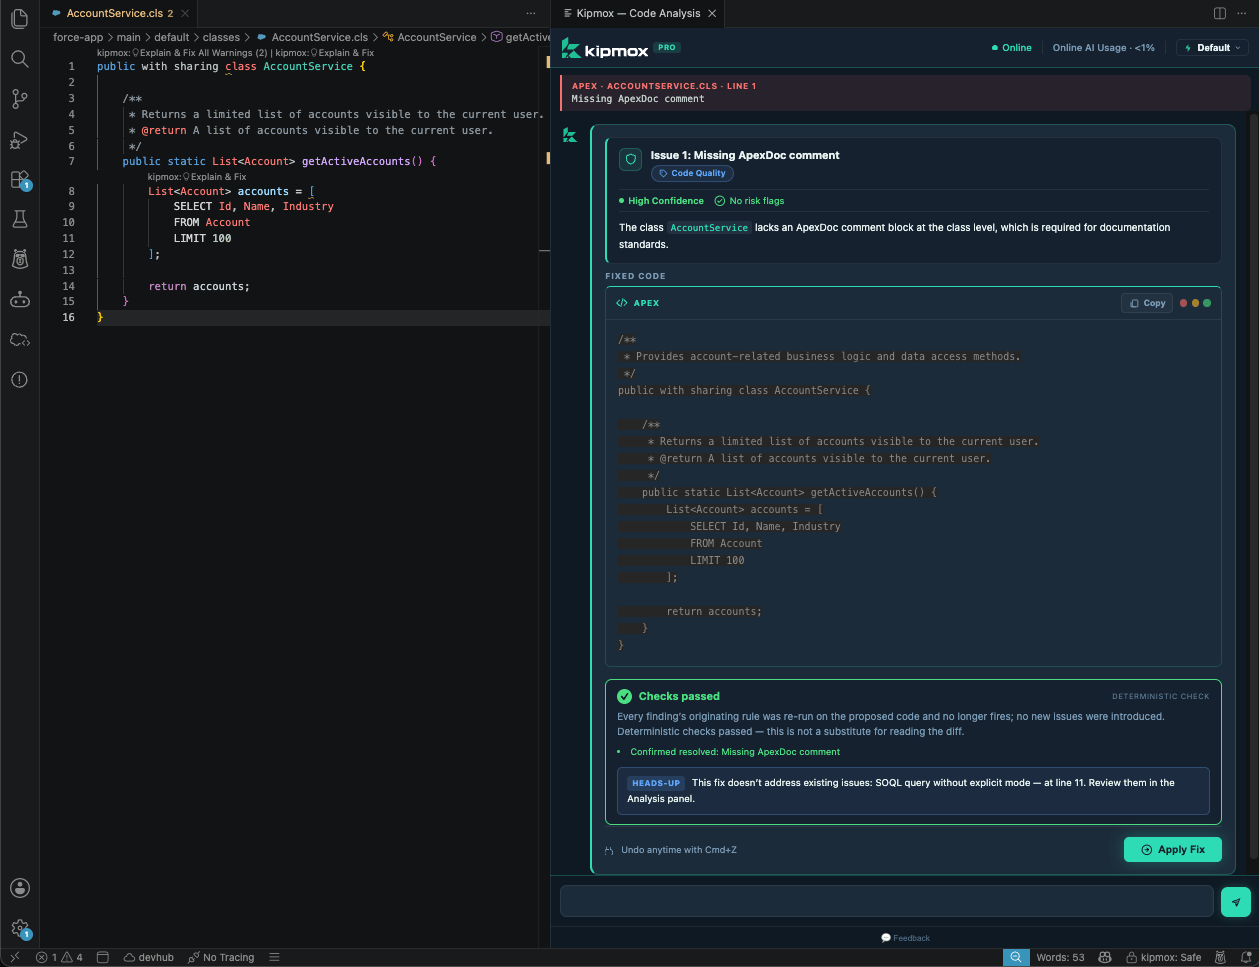Click the Code Quality tag
The height and width of the screenshot is (967, 1259).
(692, 173)
